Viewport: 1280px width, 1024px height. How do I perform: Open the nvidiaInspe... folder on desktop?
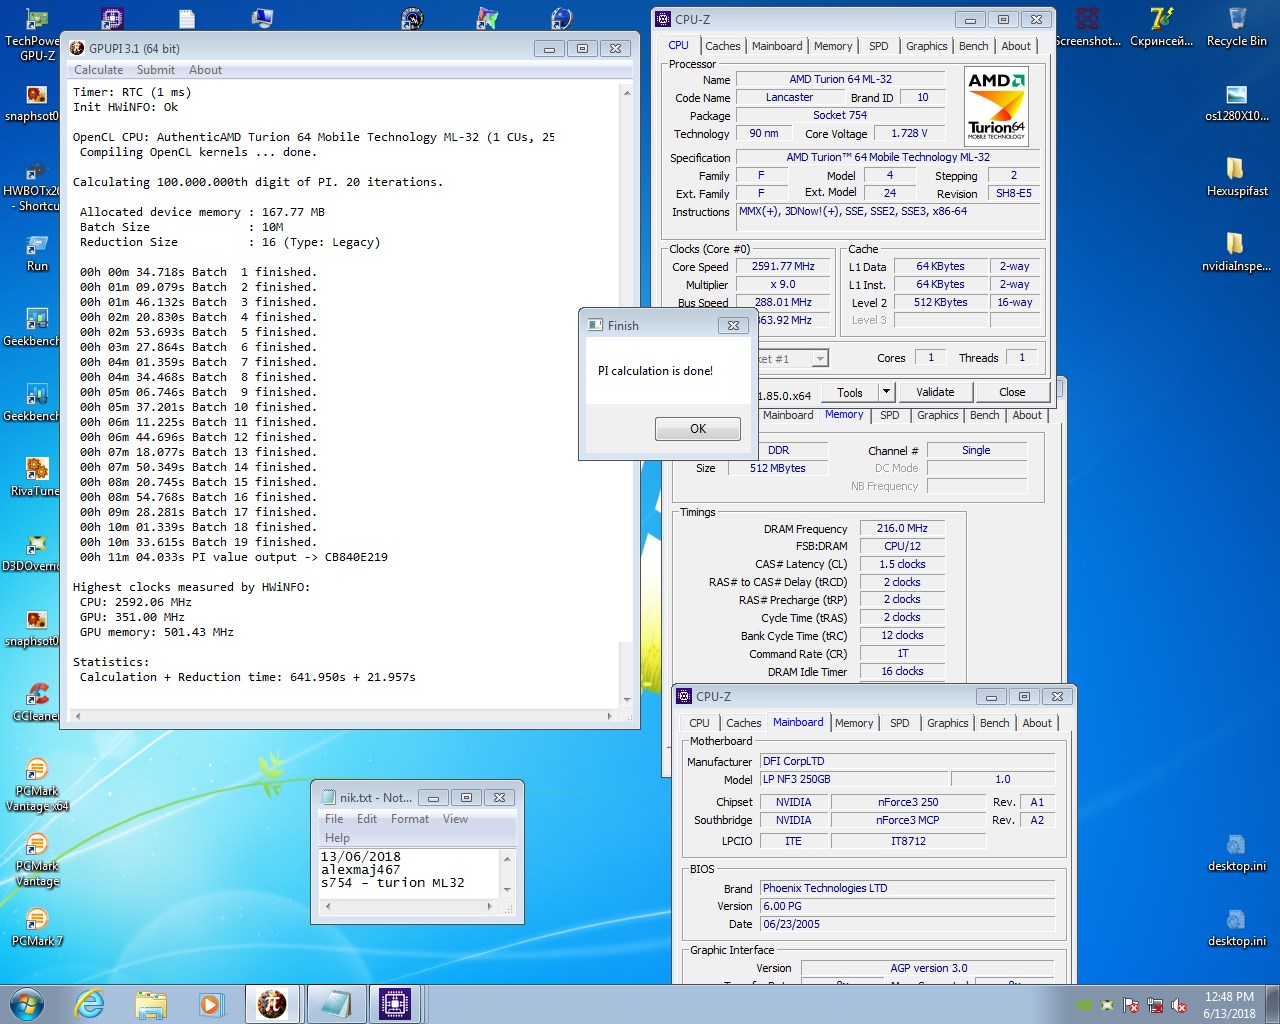coord(1237,251)
